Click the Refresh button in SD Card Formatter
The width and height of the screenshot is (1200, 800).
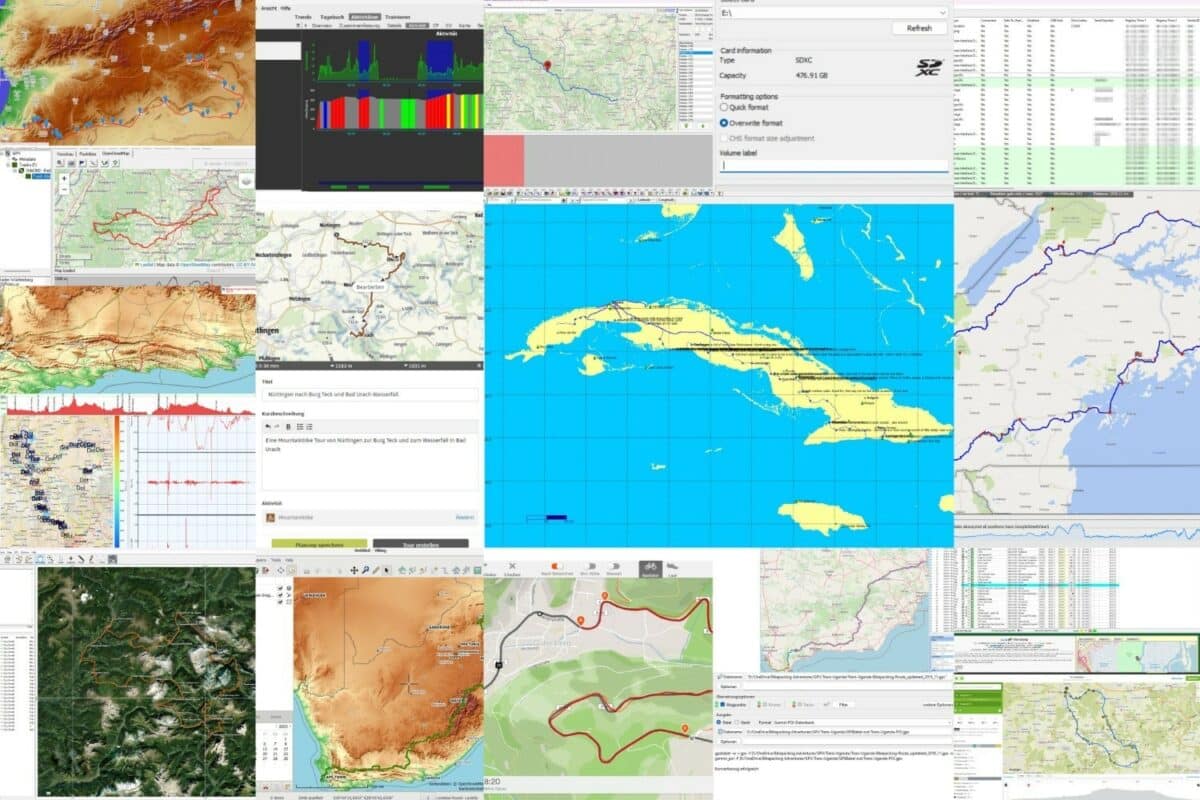pos(919,28)
